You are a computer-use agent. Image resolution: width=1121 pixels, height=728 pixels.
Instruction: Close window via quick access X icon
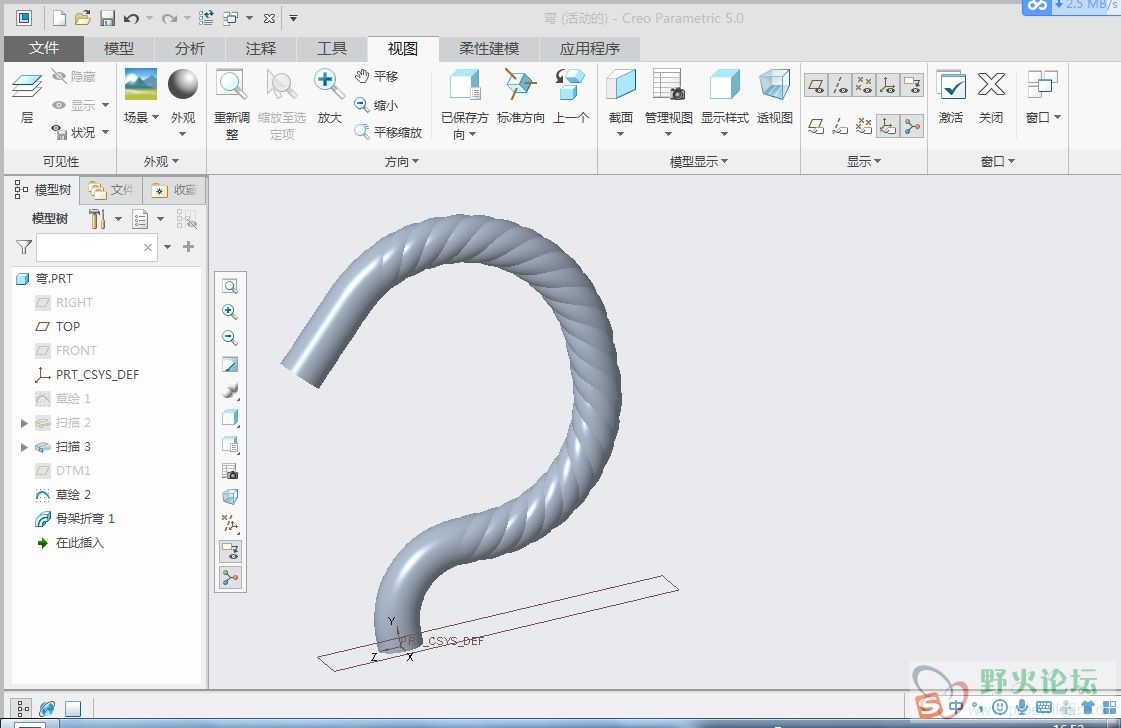coord(270,19)
